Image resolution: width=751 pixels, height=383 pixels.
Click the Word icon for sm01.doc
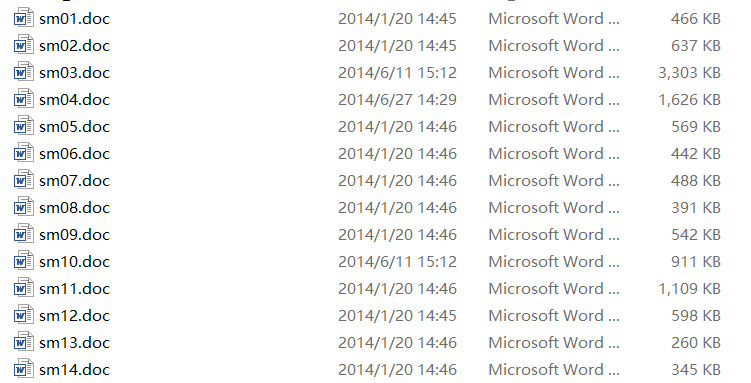click(x=23, y=18)
